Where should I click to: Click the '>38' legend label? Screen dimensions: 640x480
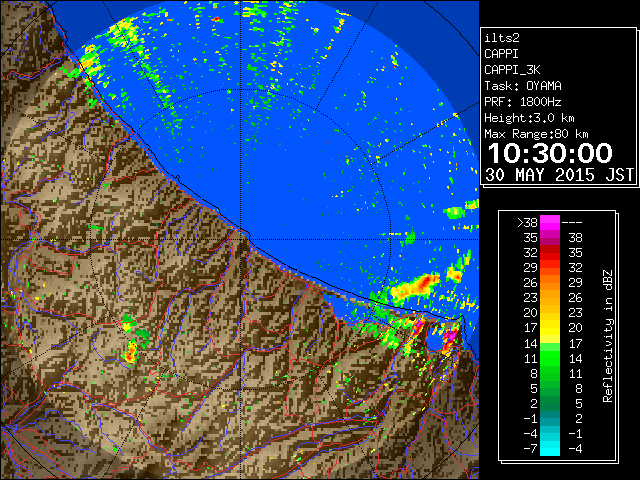[527, 222]
